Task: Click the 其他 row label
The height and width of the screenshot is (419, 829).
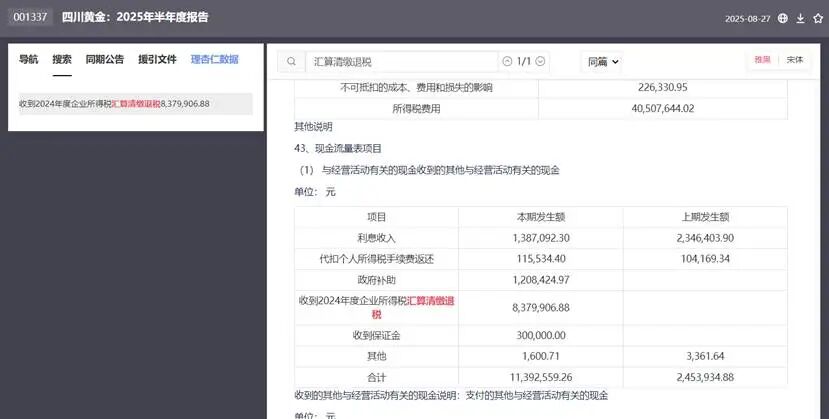Action: (376, 357)
